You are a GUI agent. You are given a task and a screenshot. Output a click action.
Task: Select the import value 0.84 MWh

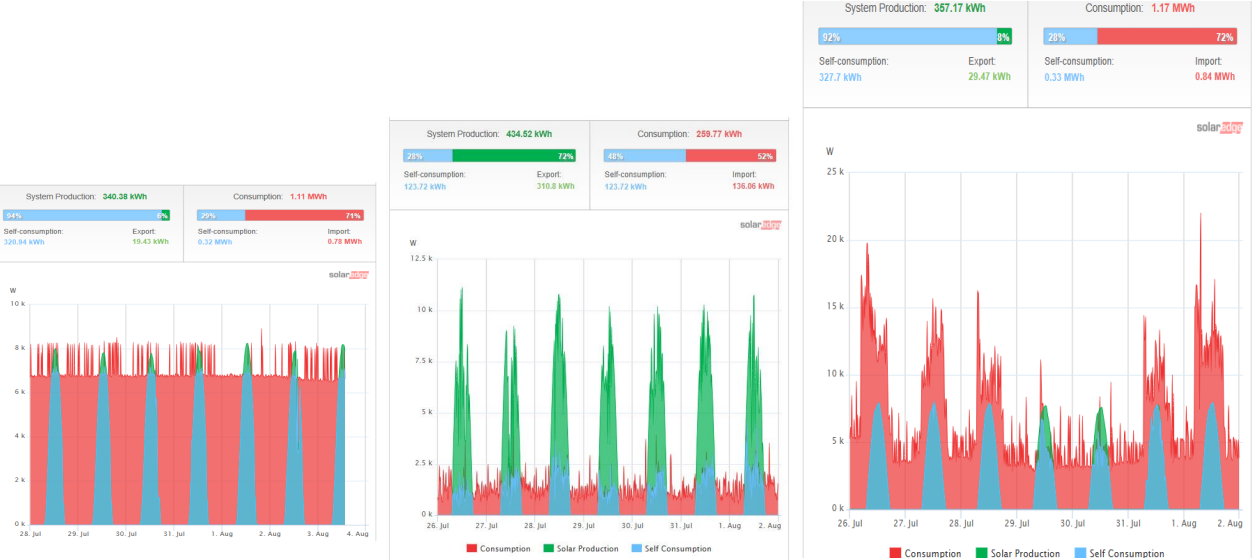1215,76
